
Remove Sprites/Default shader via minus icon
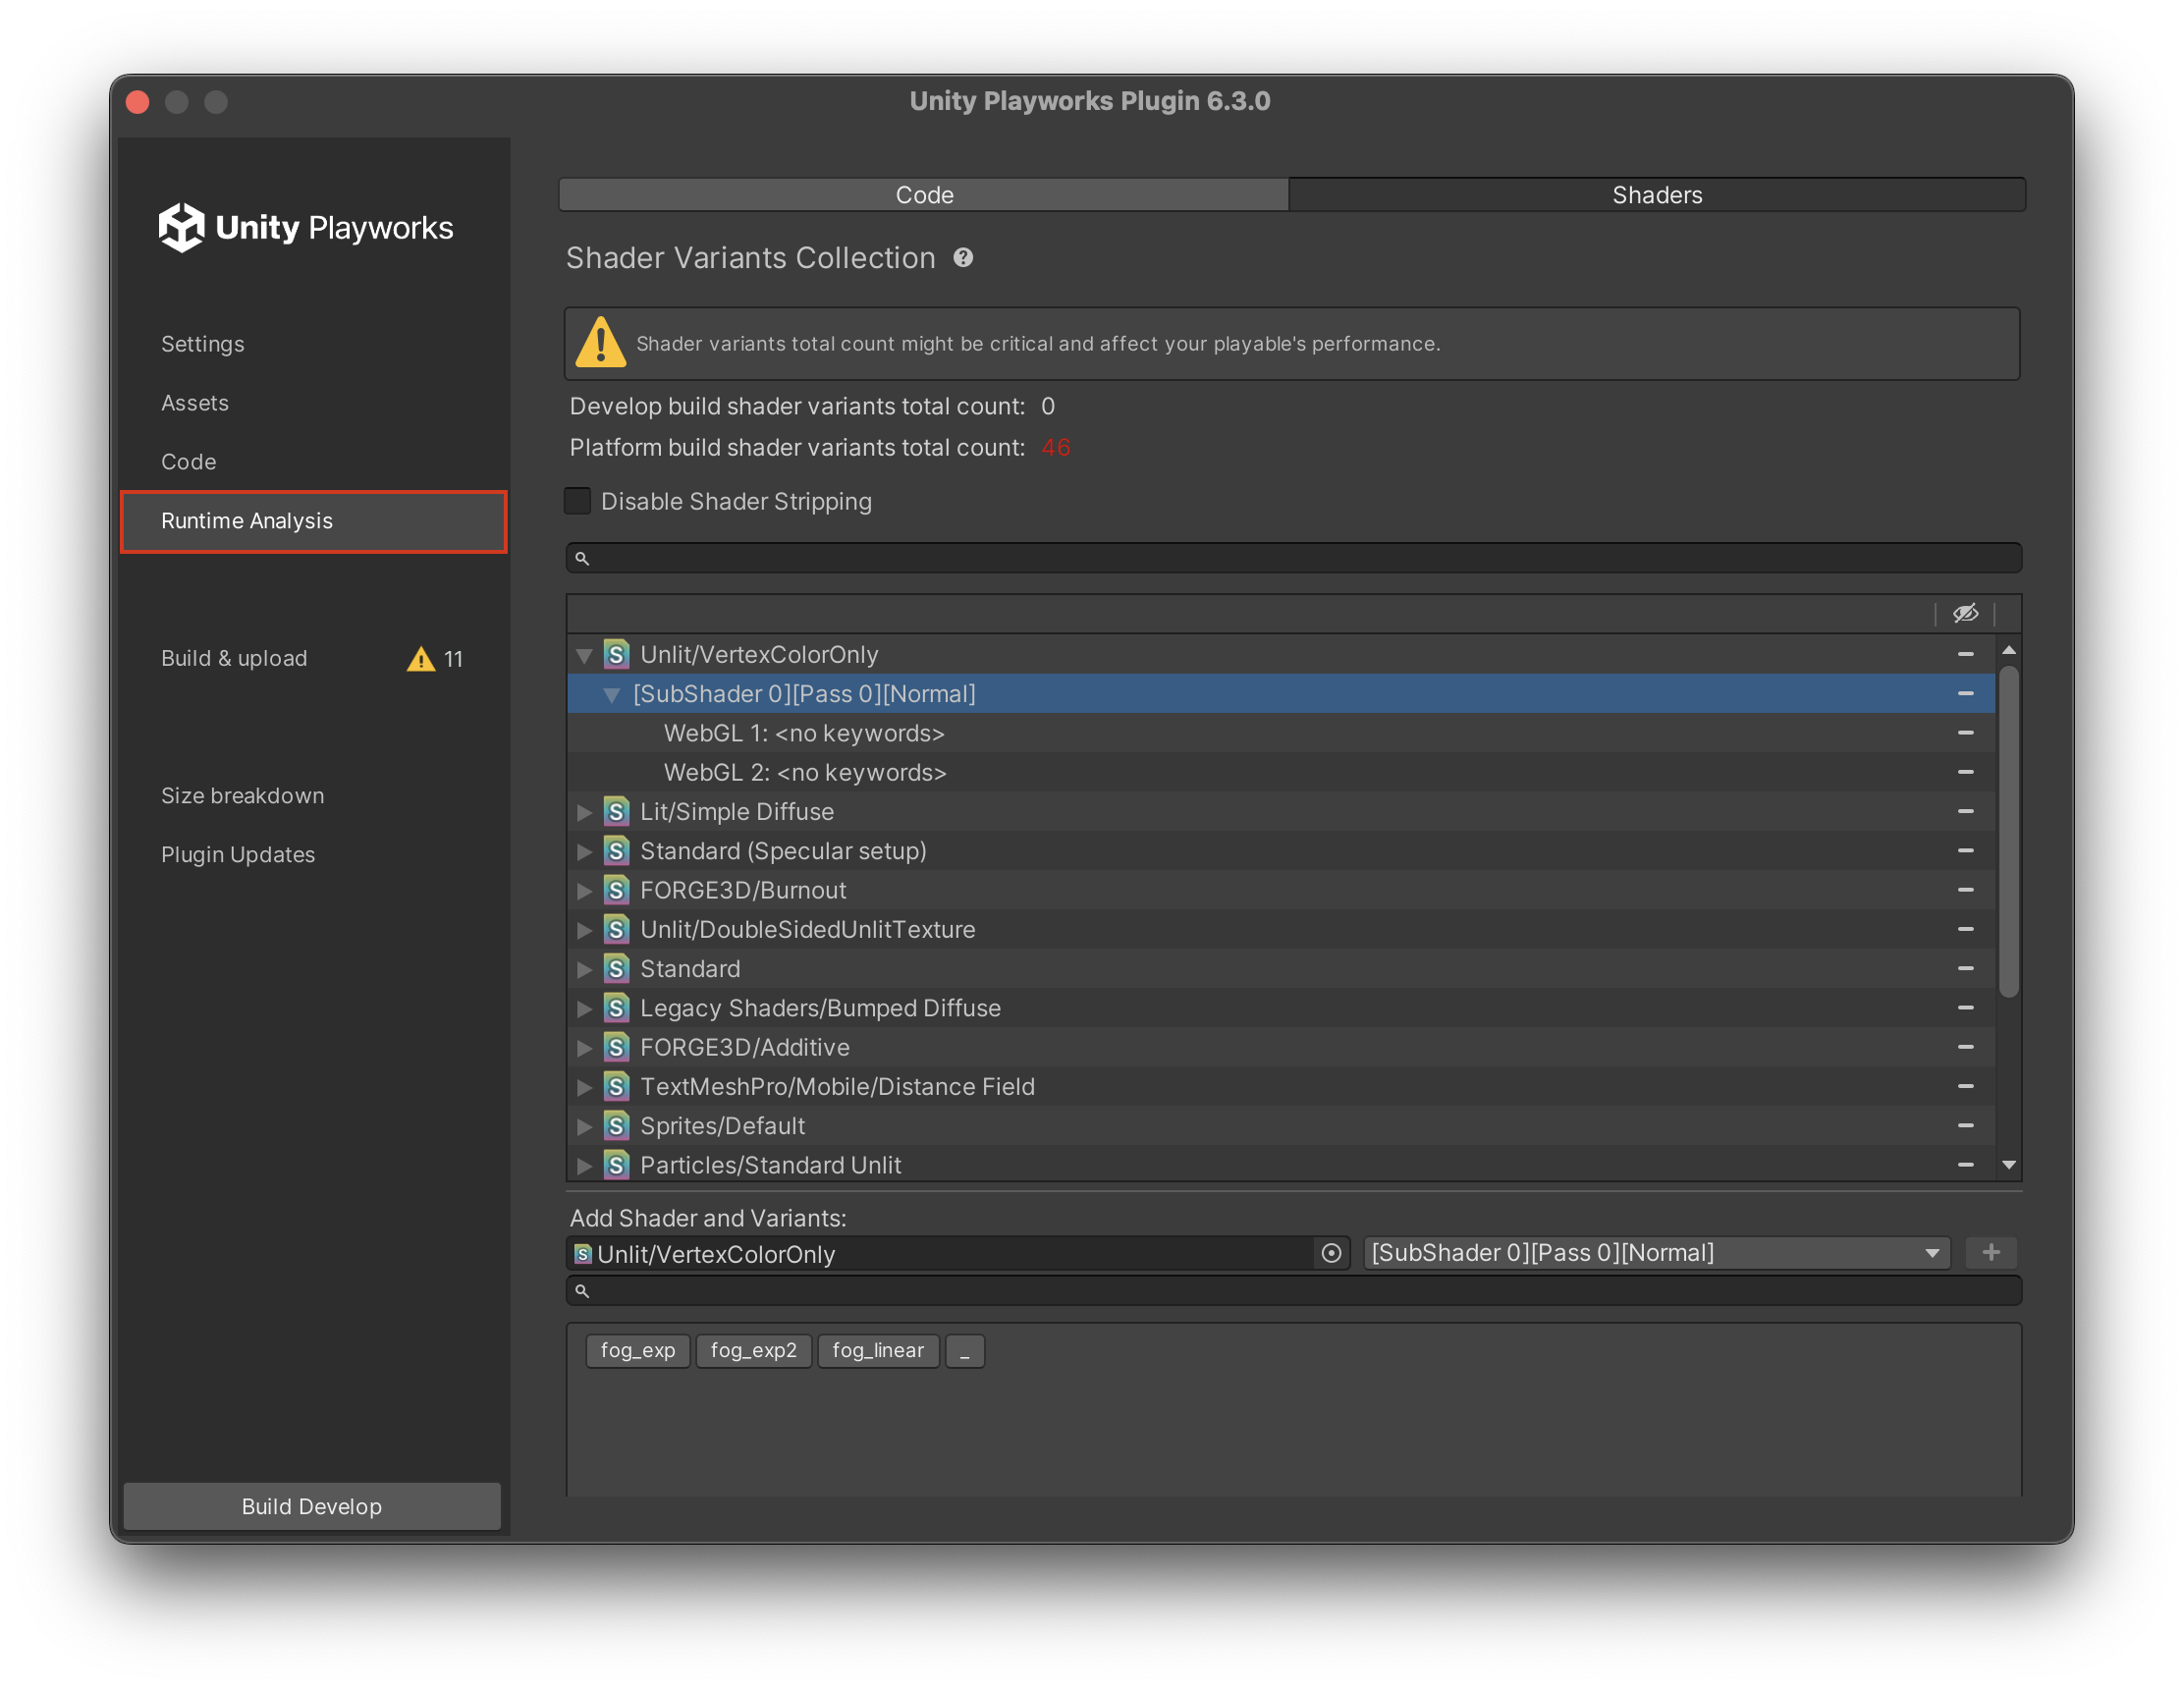click(x=1965, y=1126)
